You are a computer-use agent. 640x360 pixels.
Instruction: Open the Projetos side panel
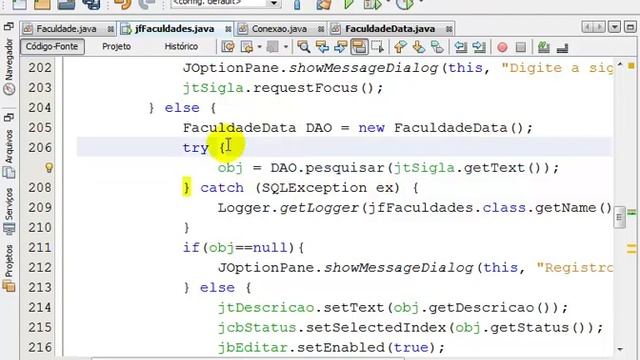(9, 268)
